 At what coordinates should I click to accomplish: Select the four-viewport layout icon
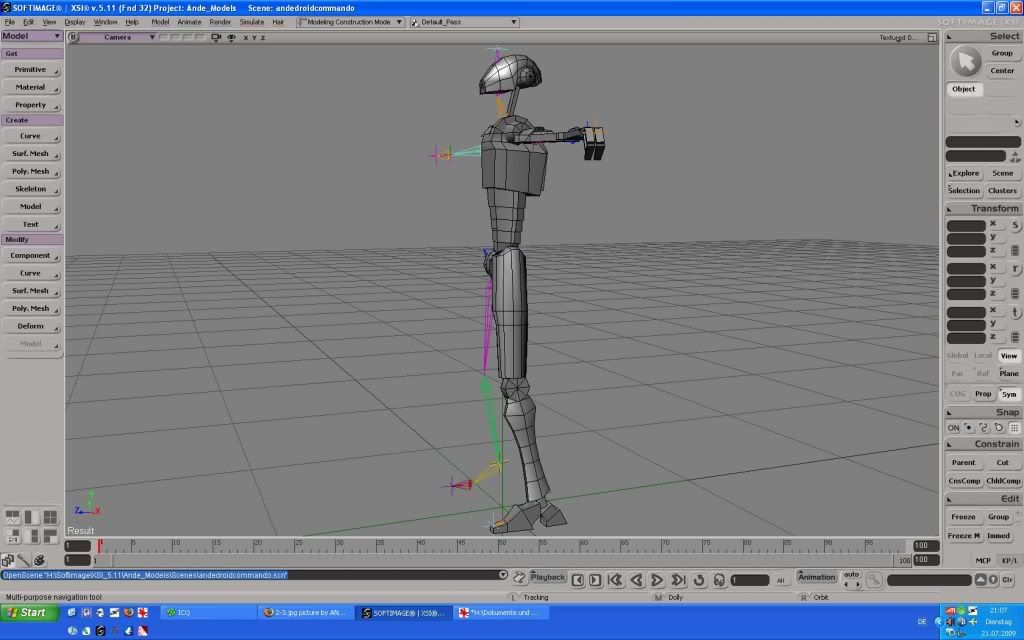[50, 517]
